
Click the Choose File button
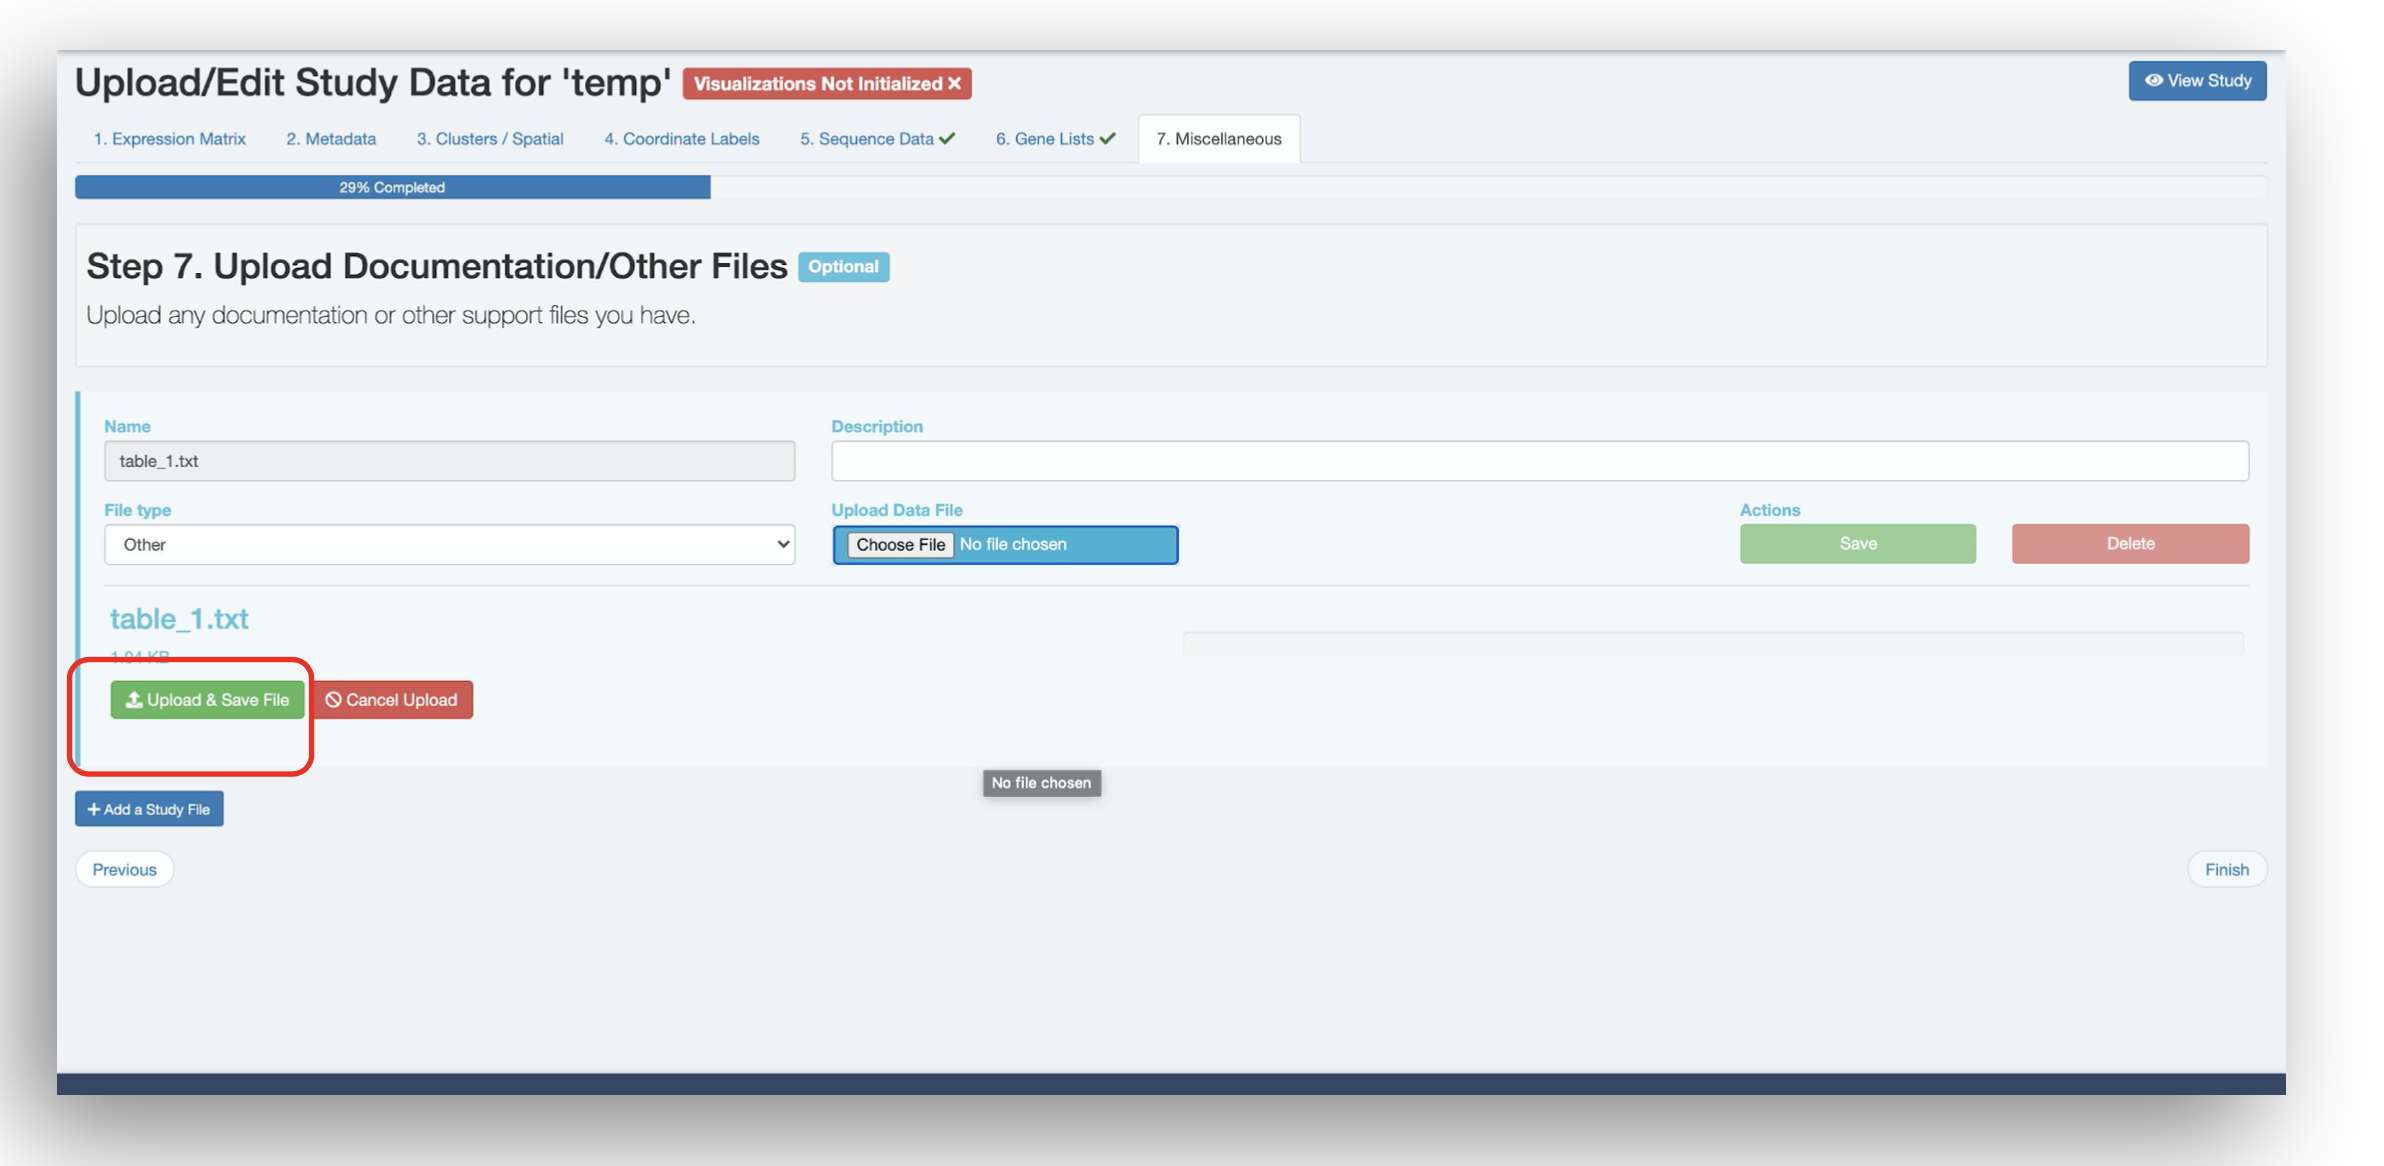(900, 545)
